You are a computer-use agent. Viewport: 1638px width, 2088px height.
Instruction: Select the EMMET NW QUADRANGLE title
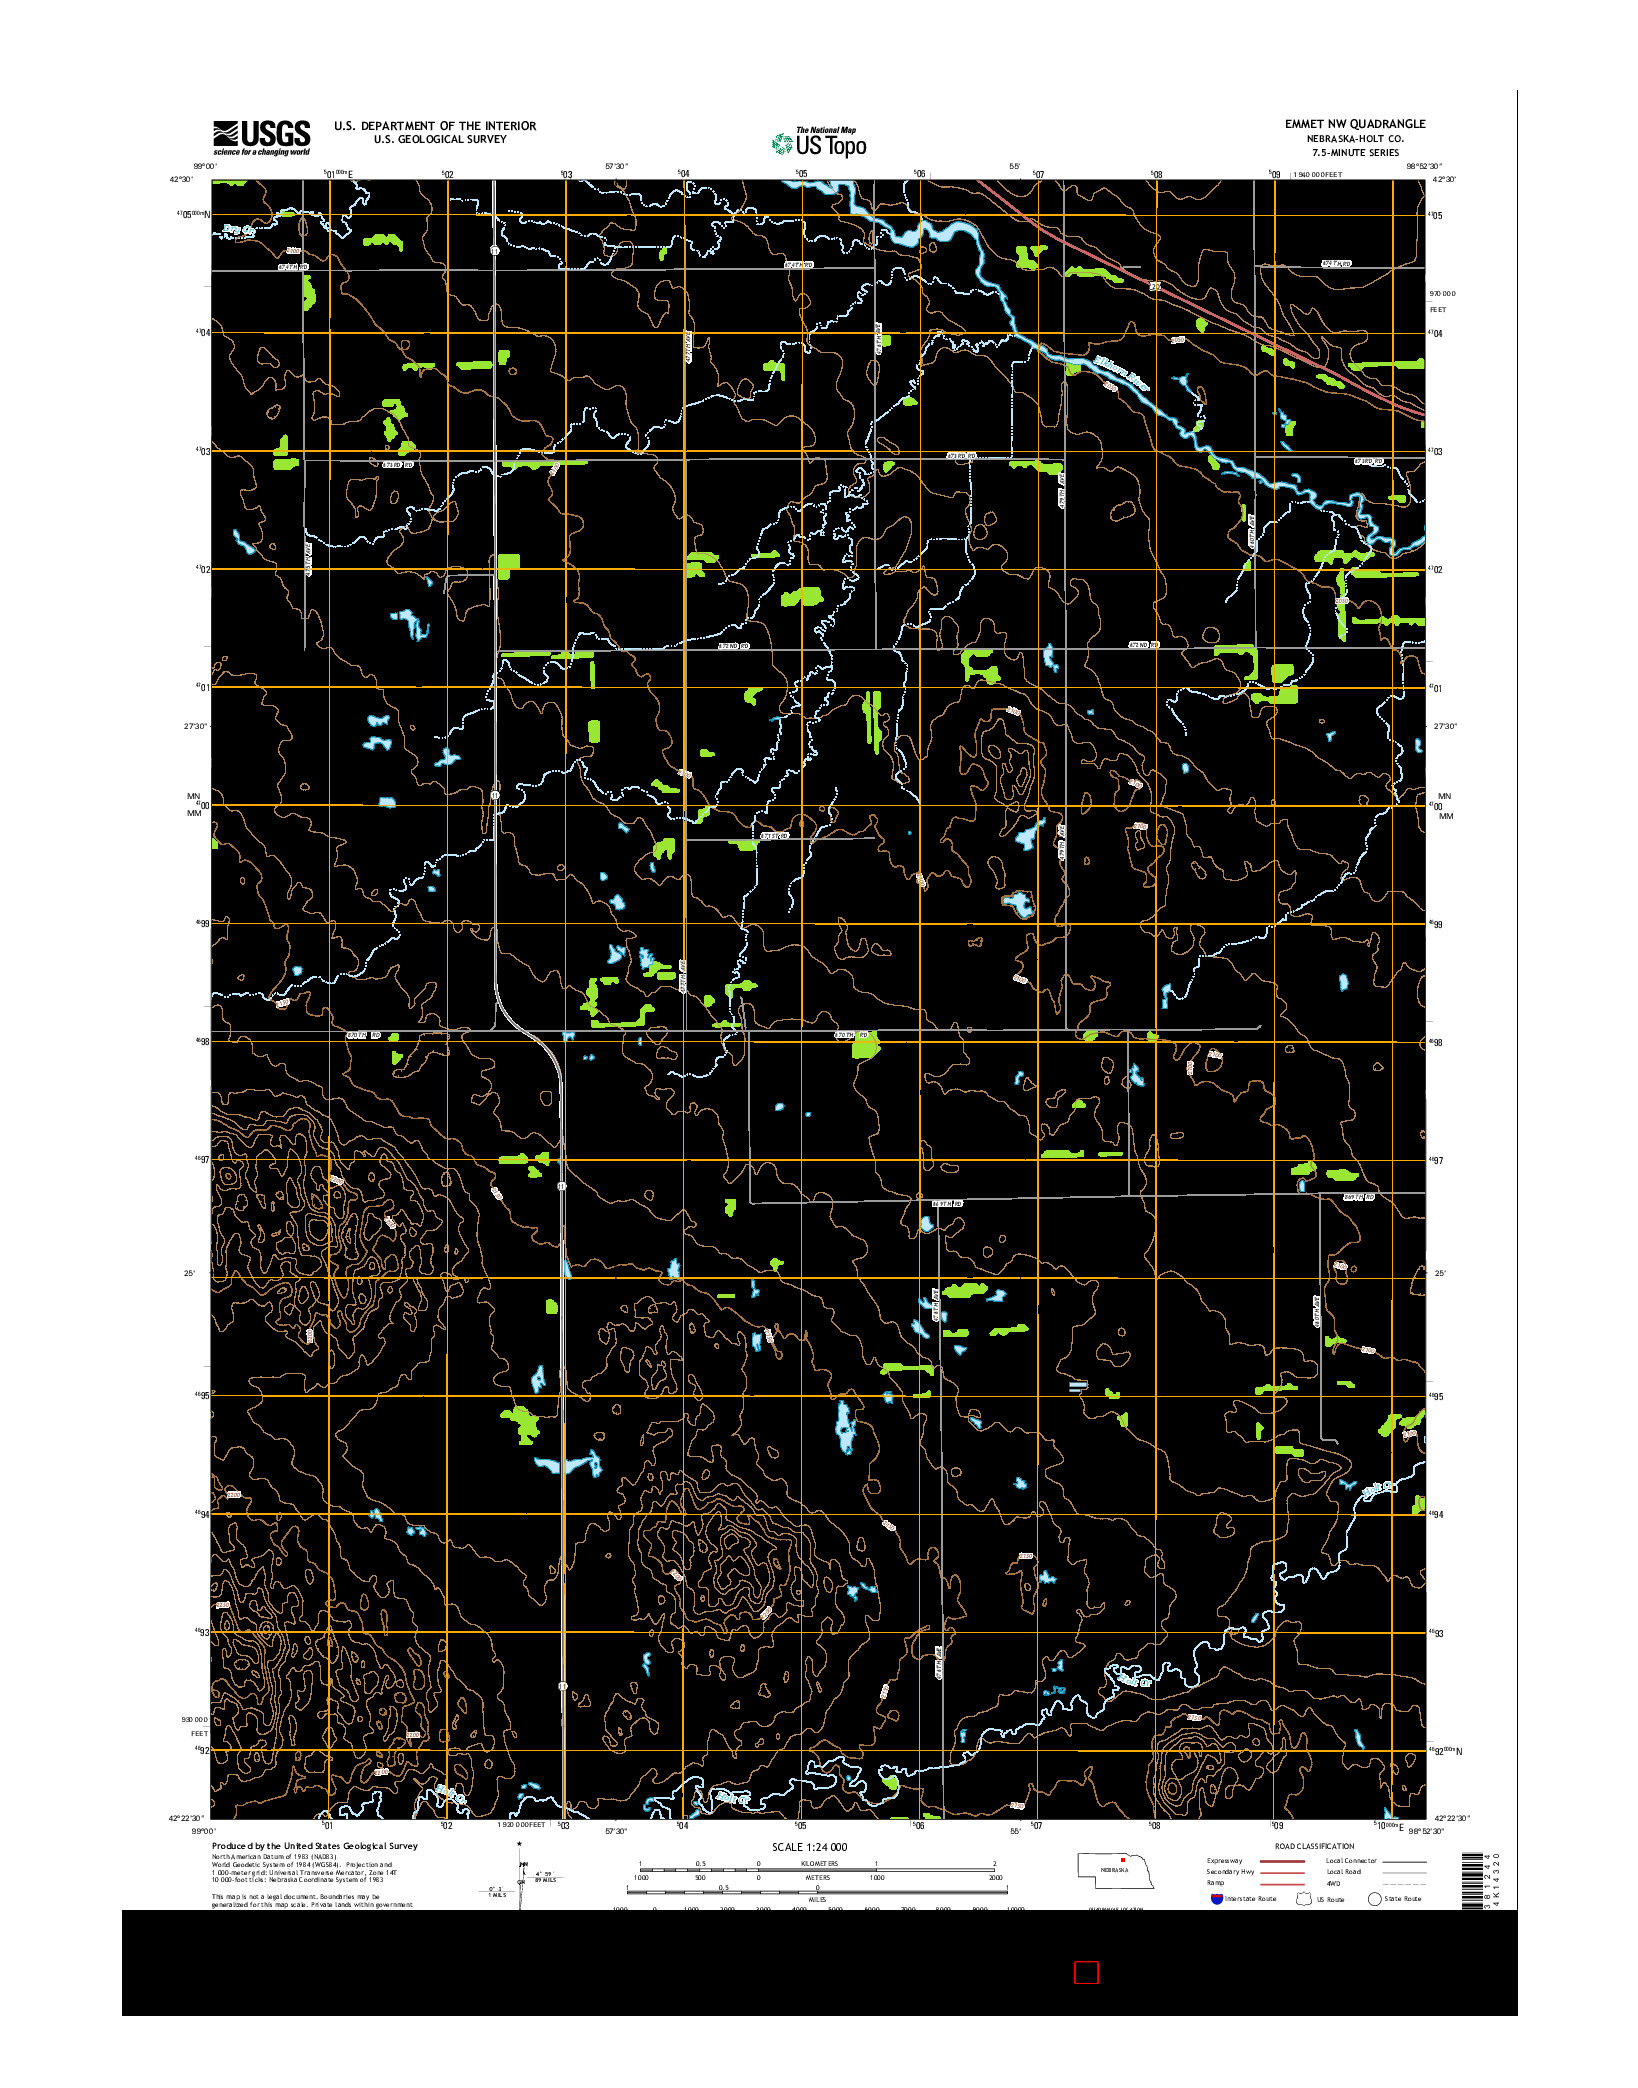(x=1355, y=124)
